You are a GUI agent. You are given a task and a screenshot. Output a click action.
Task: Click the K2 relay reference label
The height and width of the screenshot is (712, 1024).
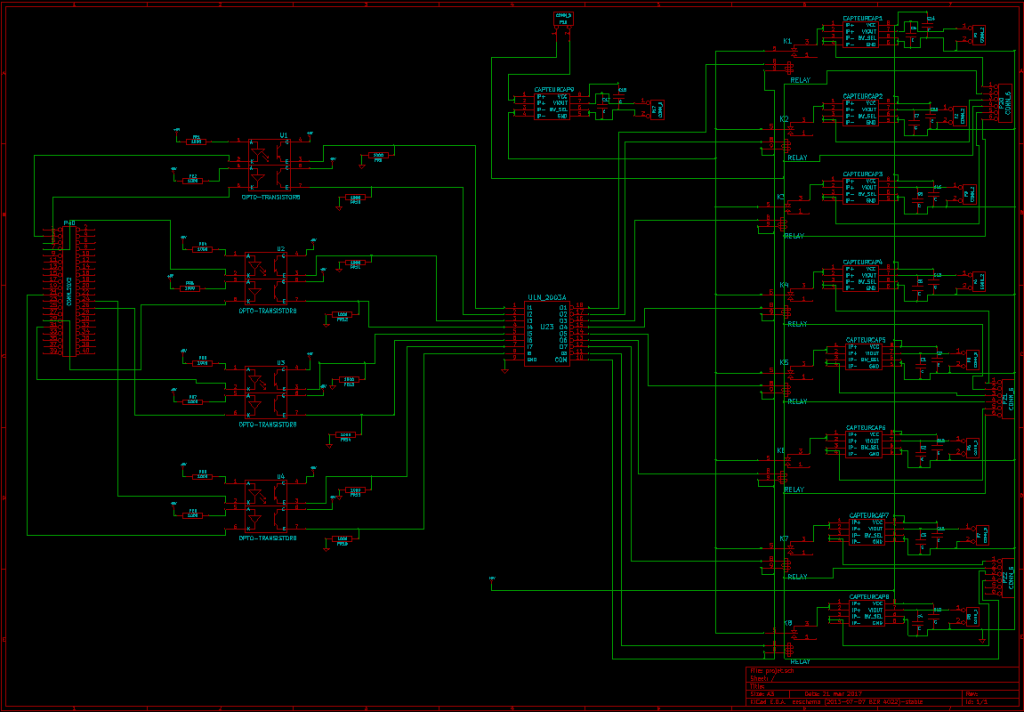[x=784, y=119]
